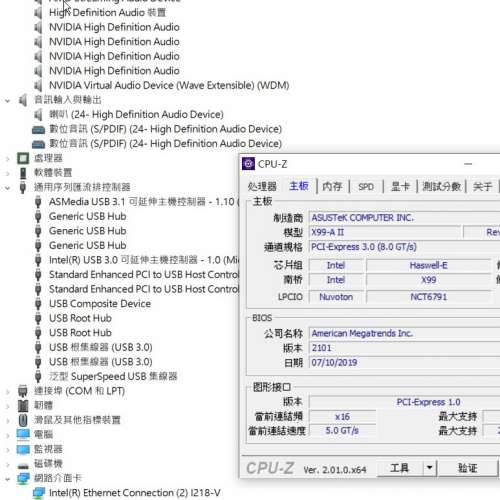This screenshot has width=500, height=500.
Task: Collapse the 通用序列匯流排控制器 node
Action: click(7, 188)
